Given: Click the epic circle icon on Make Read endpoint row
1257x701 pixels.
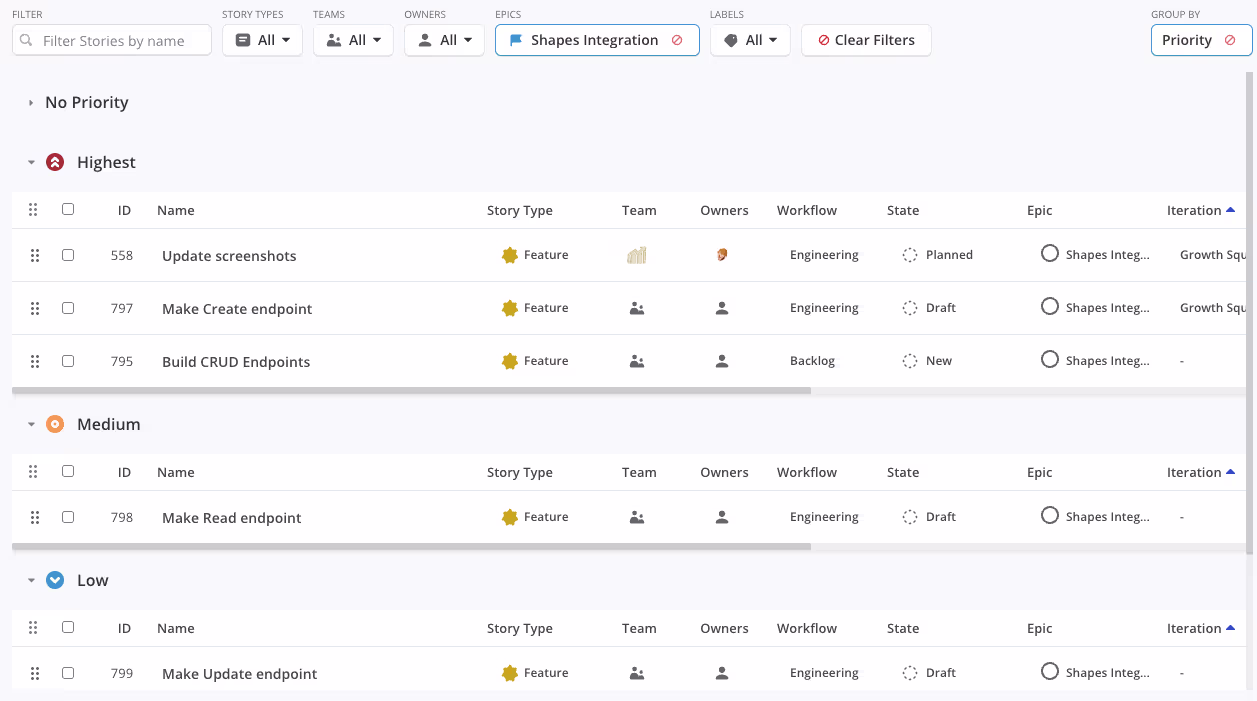Looking at the screenshot, I should 1050,515.
